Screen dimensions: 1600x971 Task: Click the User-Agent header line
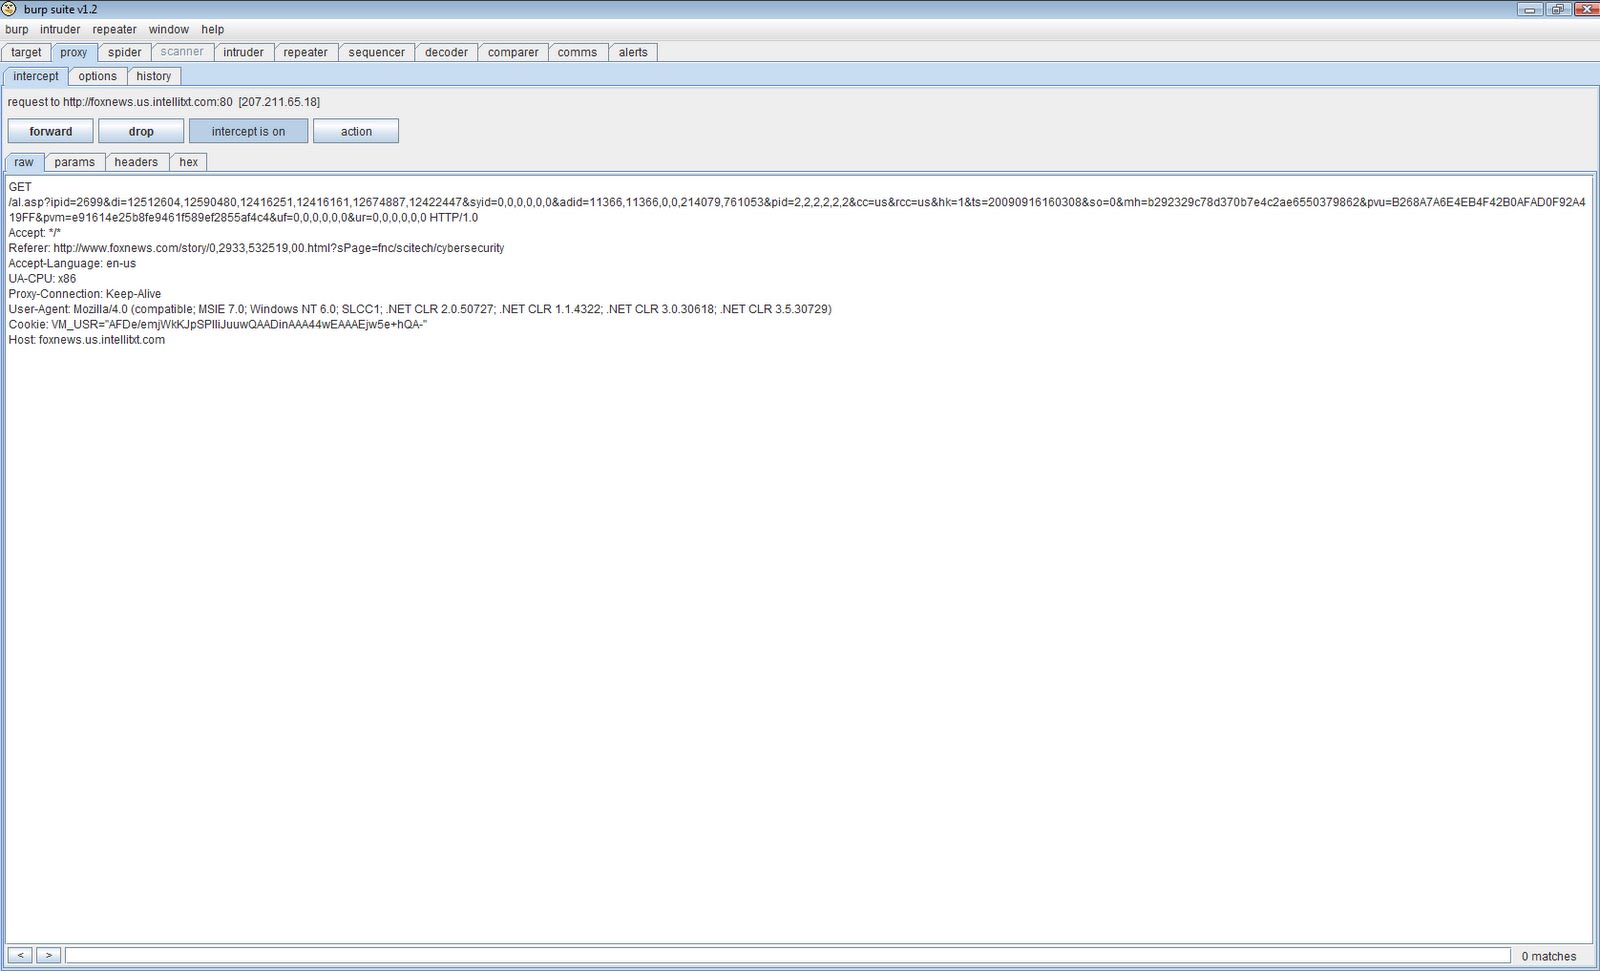tap(420, 309)
